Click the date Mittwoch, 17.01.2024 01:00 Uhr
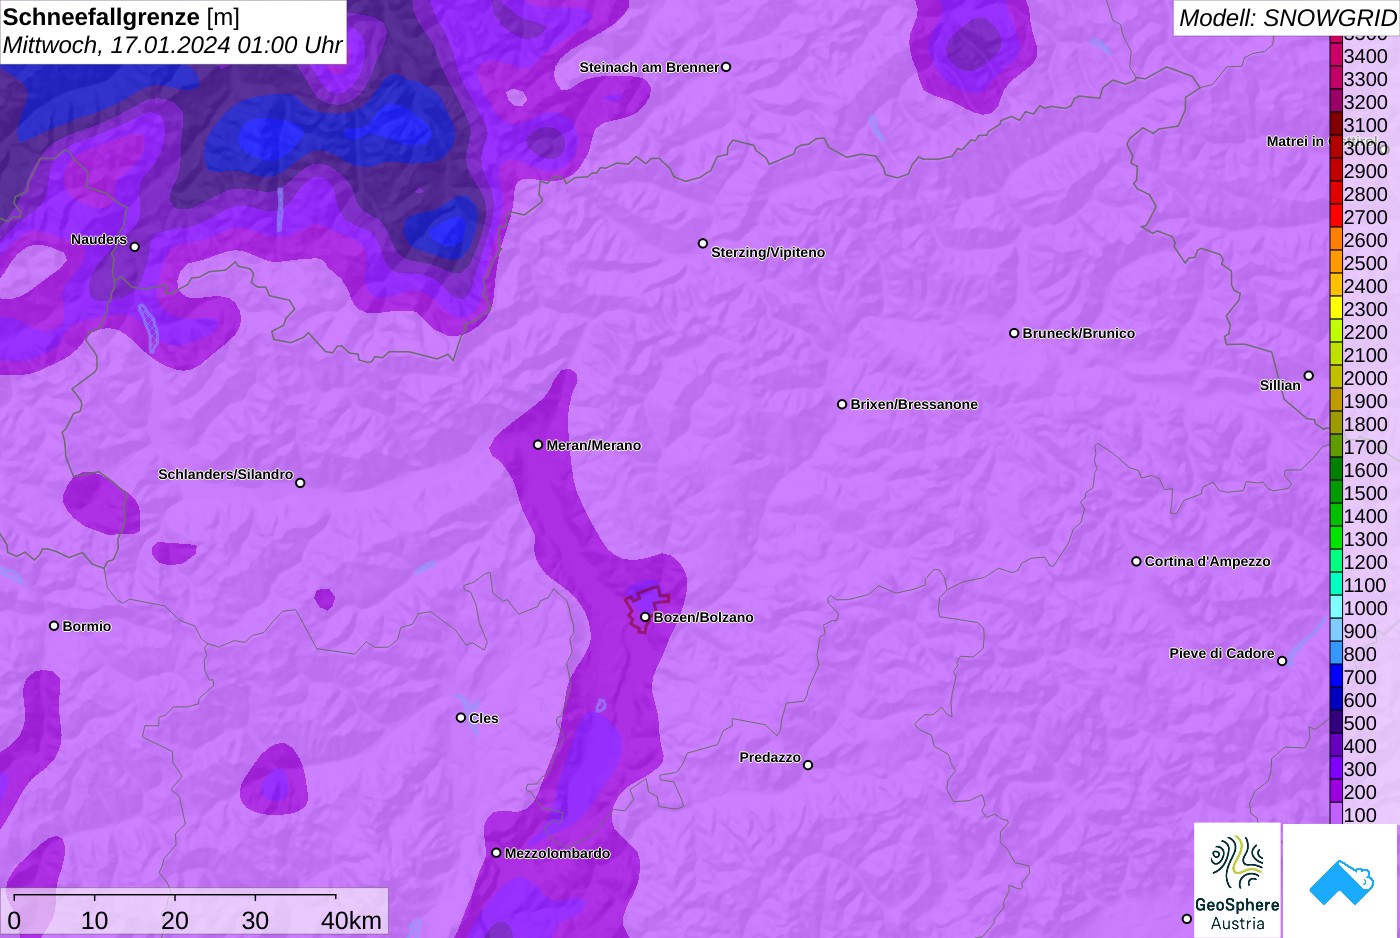Viewport: 1400px width, 938px height. pos(172,45)
